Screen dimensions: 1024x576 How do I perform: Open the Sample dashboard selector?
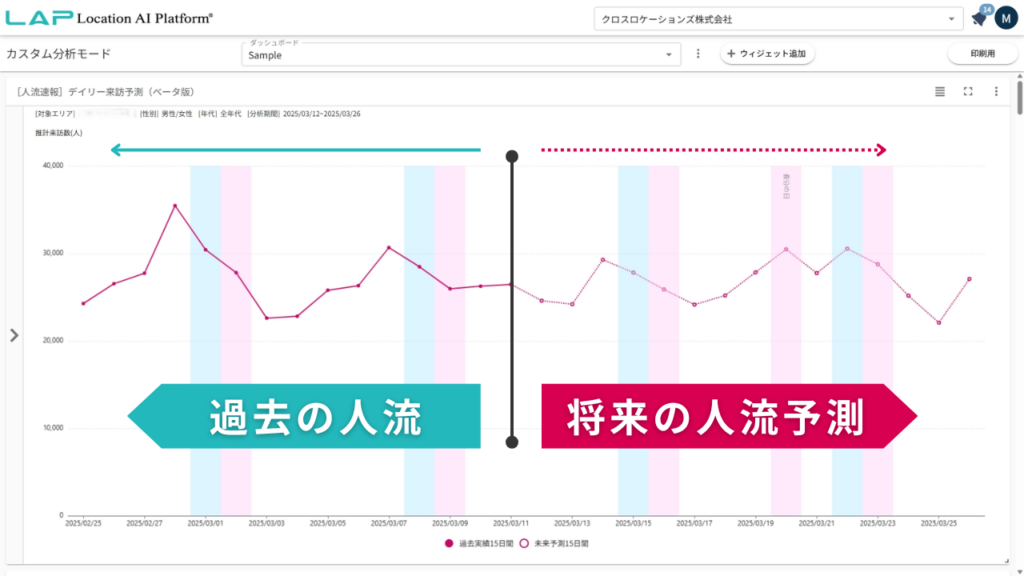(x=460, y=53)
